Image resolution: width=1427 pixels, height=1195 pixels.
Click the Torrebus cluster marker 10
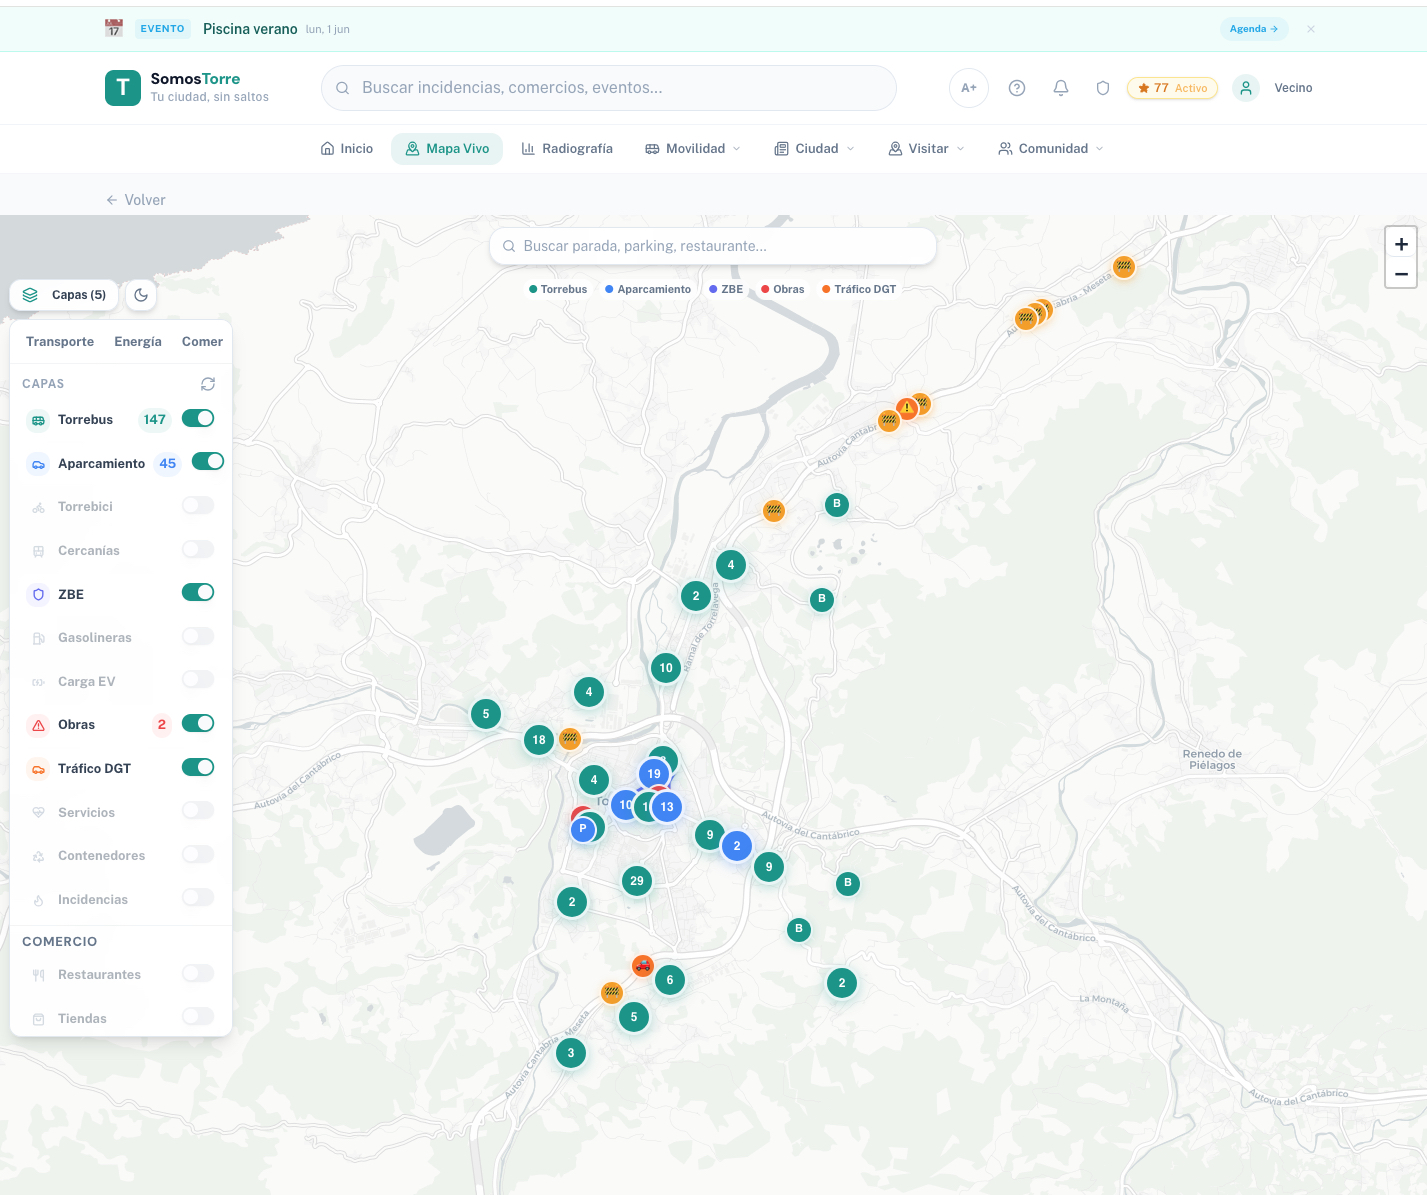click(x=666, y=668)
